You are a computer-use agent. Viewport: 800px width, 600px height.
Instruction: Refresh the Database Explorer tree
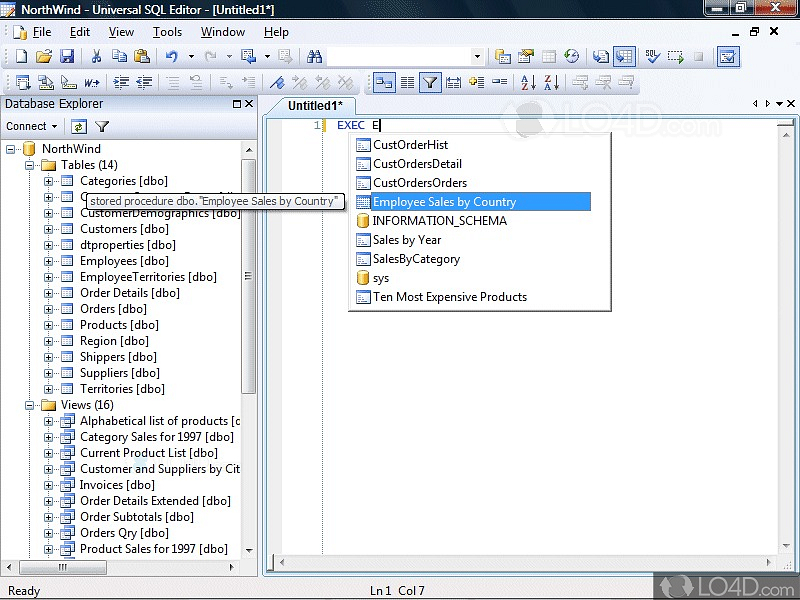click(78, 127)
